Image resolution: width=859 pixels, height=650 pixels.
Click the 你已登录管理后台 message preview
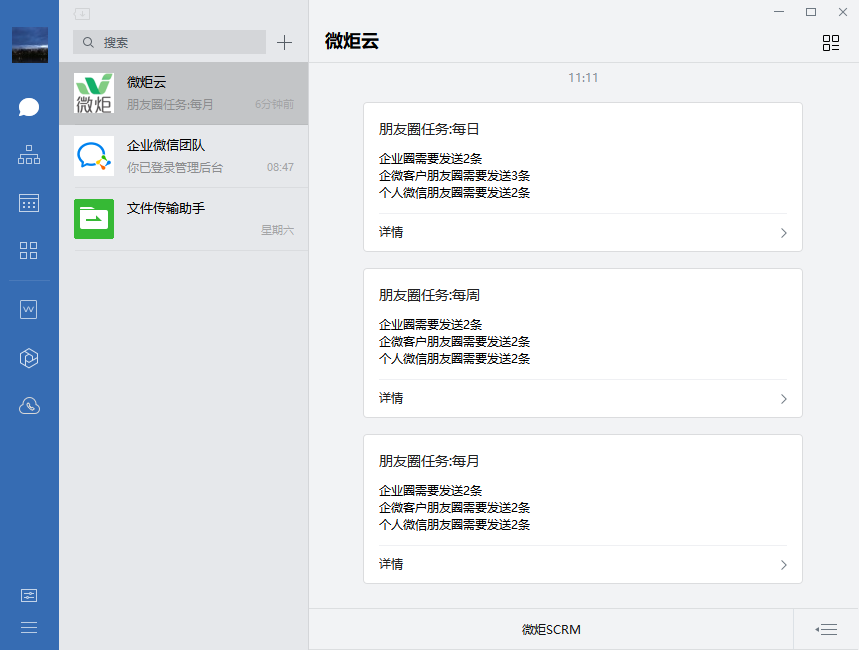175,168
